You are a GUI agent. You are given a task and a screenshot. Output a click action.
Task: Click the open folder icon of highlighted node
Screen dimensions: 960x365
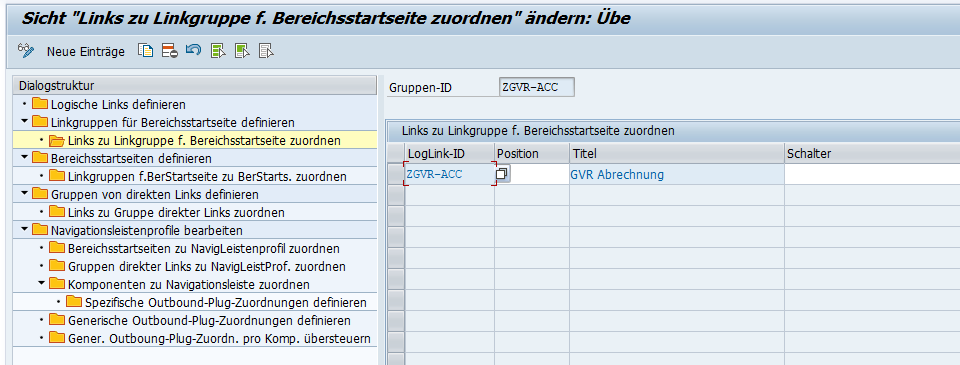coord(57,140)
